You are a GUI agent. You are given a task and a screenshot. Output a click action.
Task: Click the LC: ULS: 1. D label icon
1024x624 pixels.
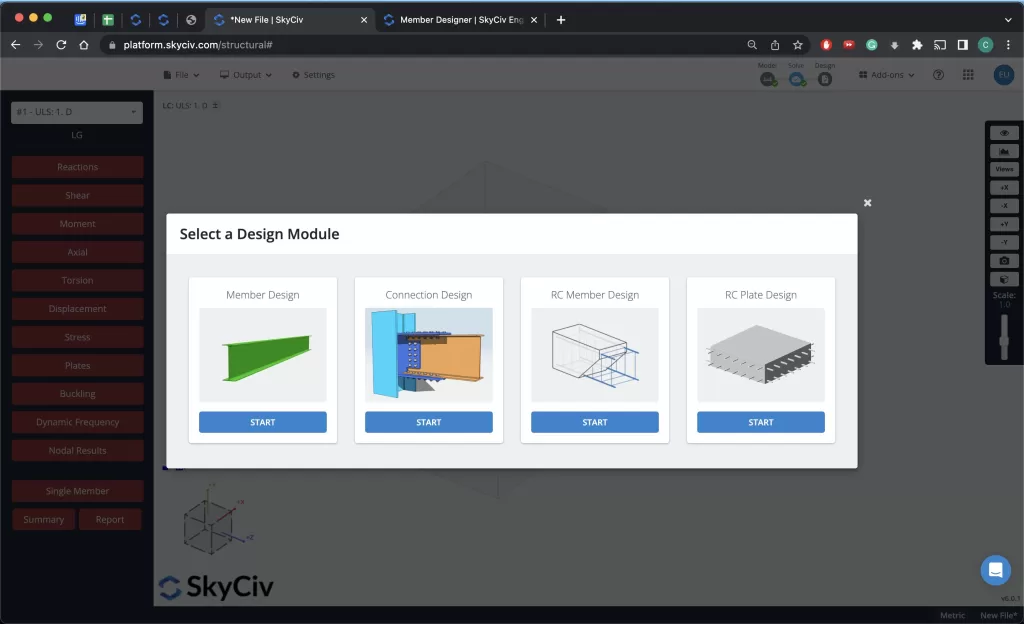click(215, 105)
